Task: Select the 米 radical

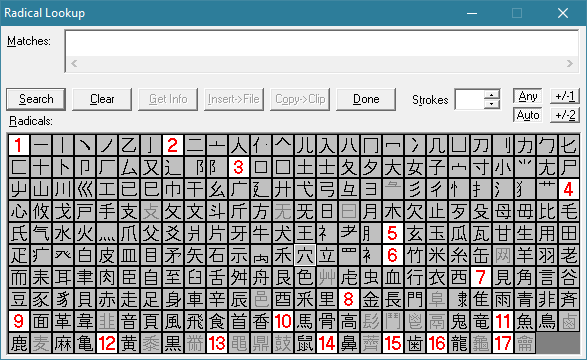Action: pos(437,255)
